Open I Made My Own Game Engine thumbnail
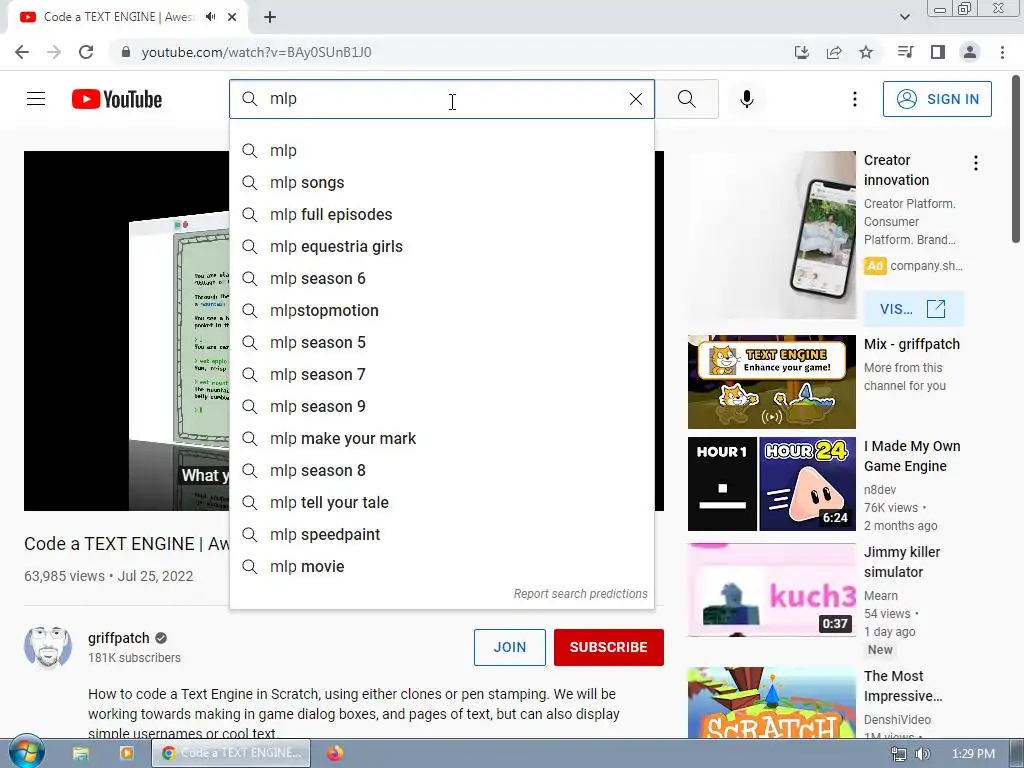 tap(771, 484)
